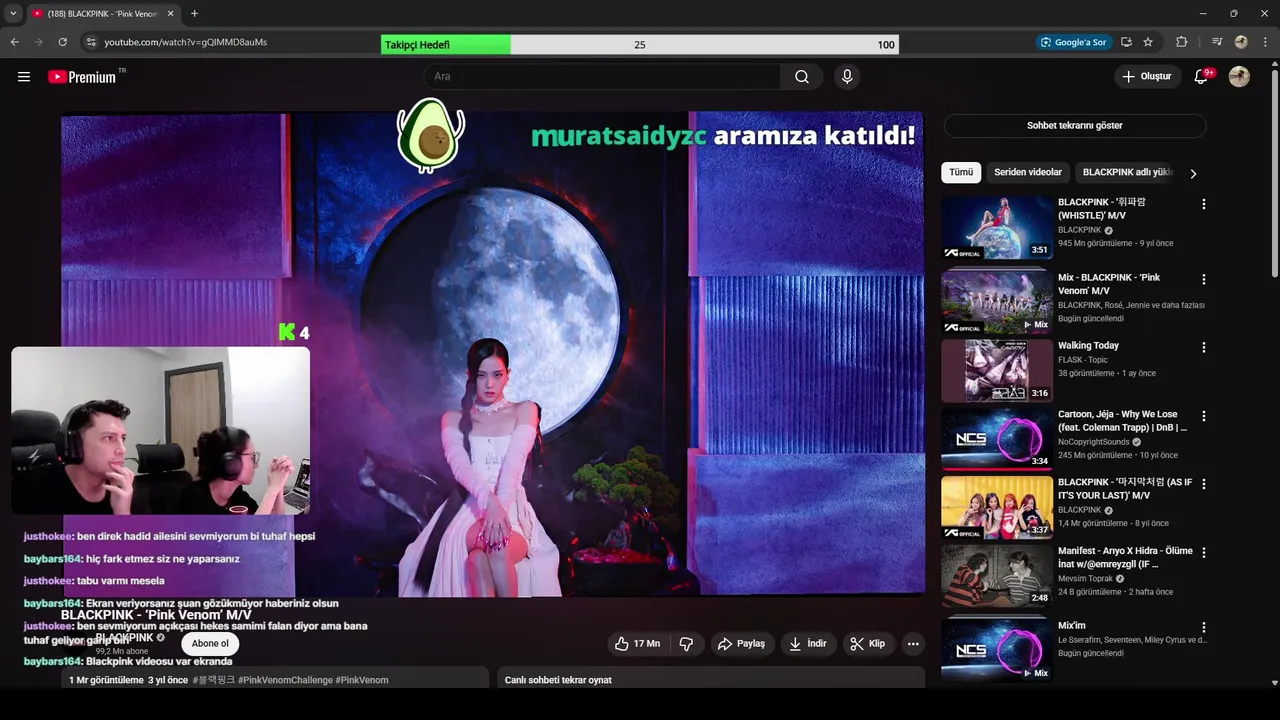
Task: Click the YouTube search input field
Action: (x=603, y=77)
